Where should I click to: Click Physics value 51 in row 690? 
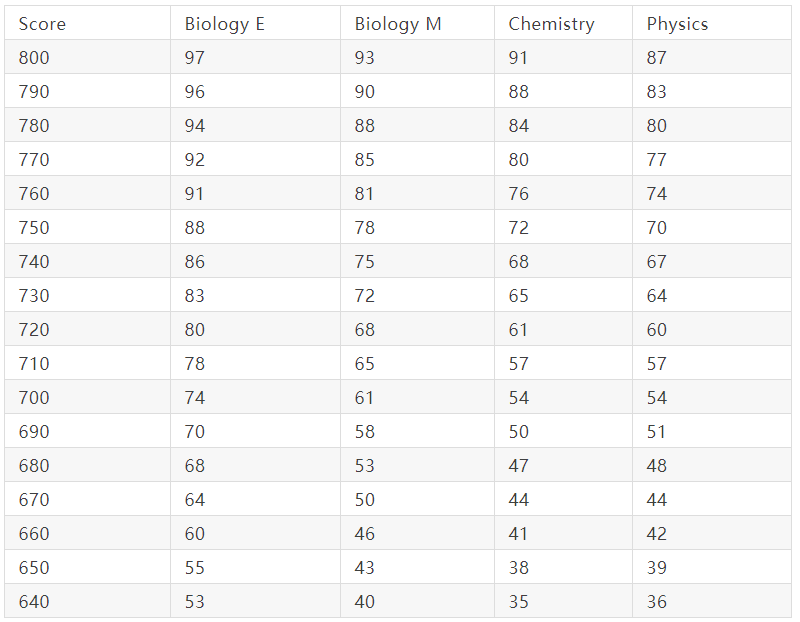(657, 432)
